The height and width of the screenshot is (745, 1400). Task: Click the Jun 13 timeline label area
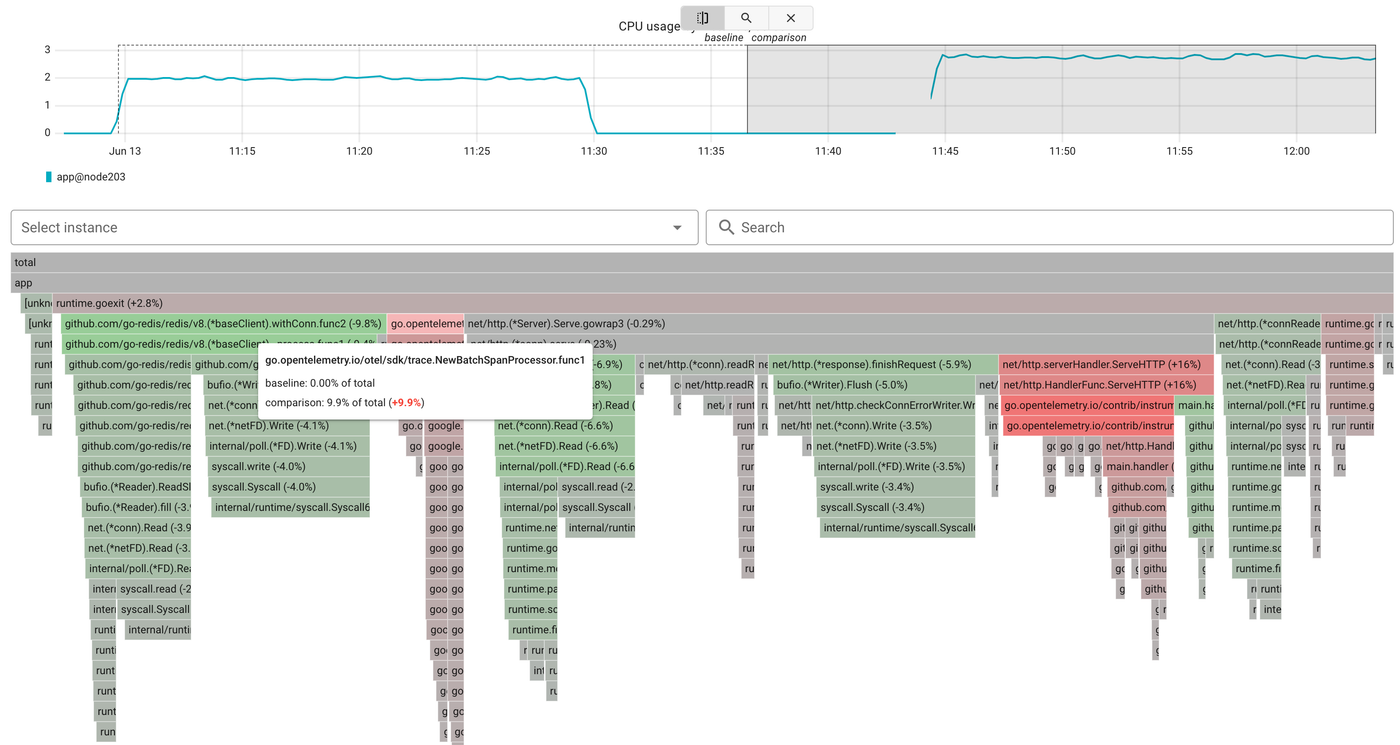124,151
